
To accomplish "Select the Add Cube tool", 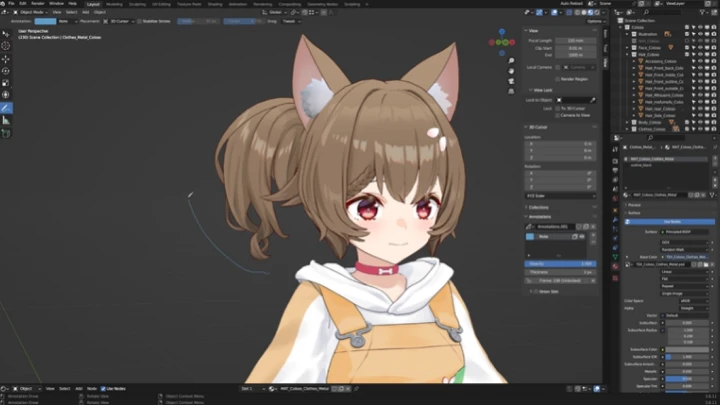I will click(6, 134).
